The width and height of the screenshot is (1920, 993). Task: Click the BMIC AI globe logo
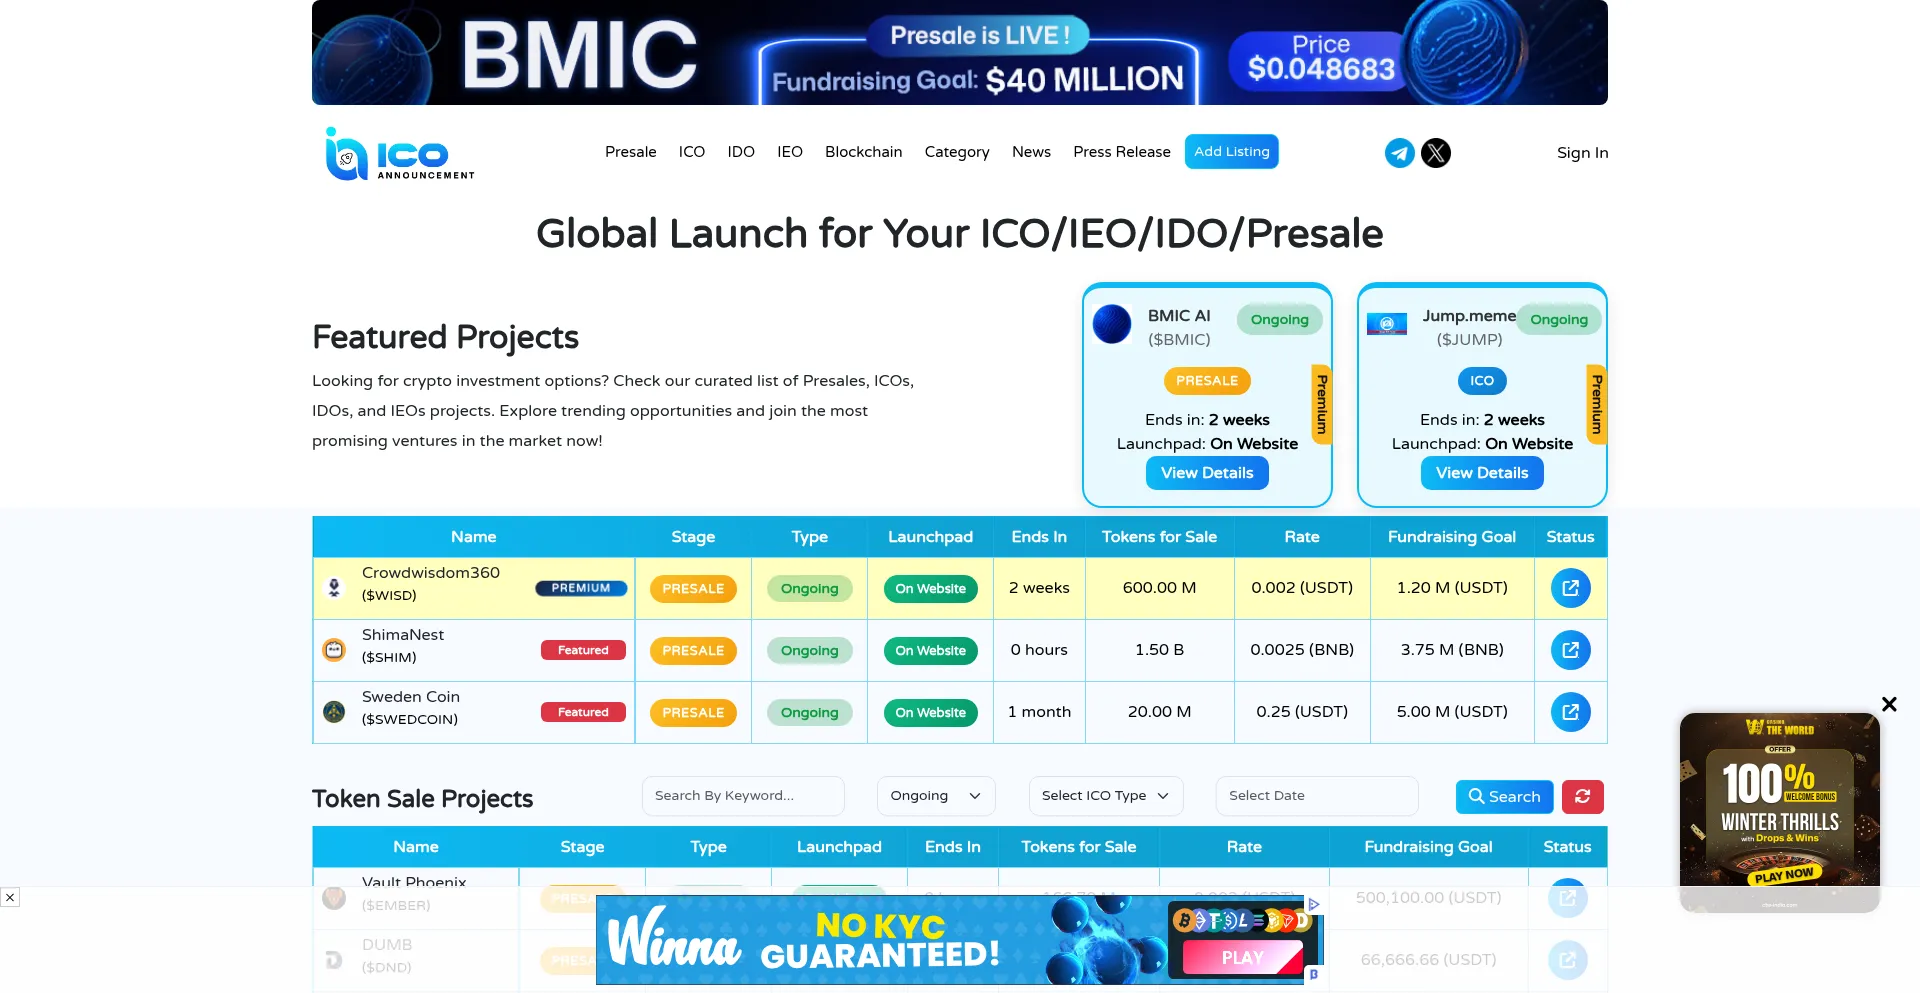pos(1112,324)
